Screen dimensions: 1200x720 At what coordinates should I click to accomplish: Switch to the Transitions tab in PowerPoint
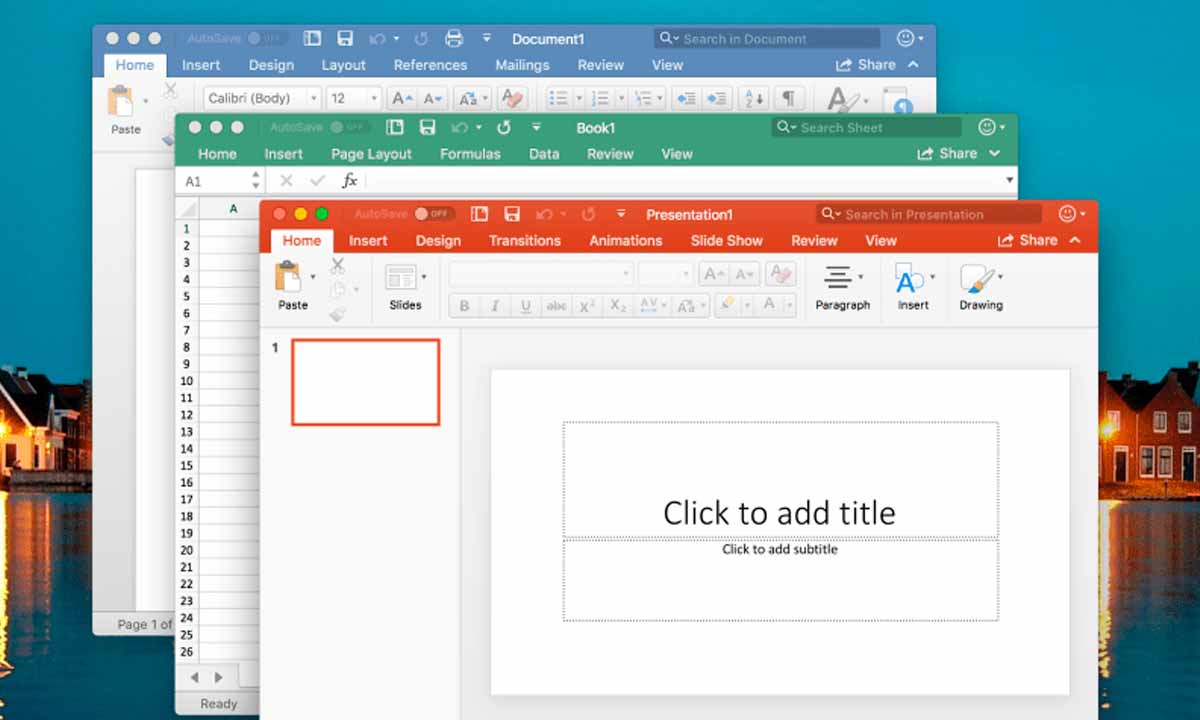(x=524, y=241)
